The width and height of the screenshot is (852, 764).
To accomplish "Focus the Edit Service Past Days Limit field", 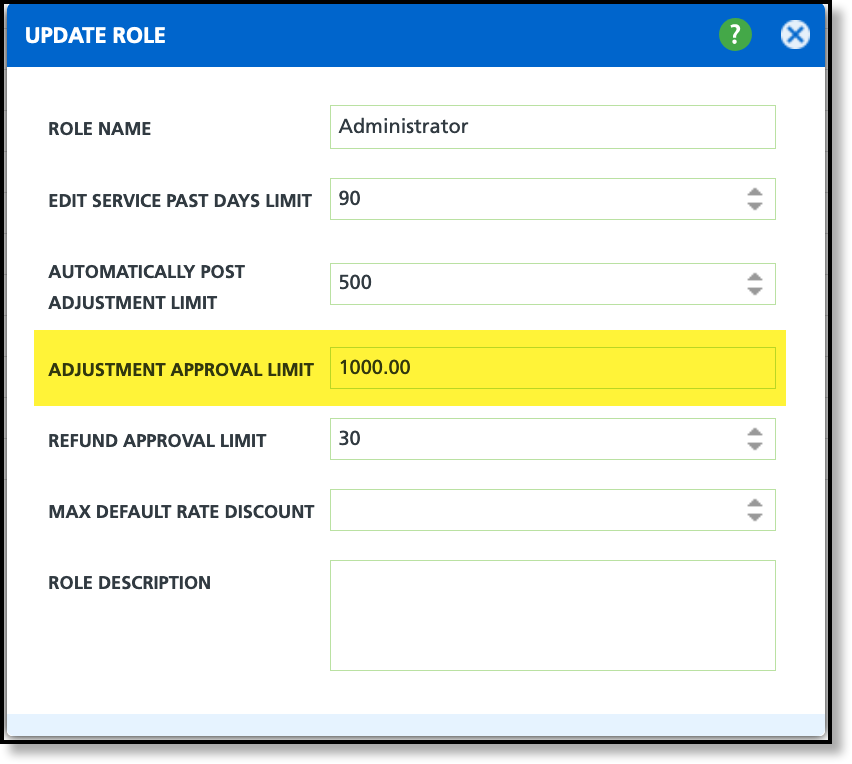I will (553, 199).
